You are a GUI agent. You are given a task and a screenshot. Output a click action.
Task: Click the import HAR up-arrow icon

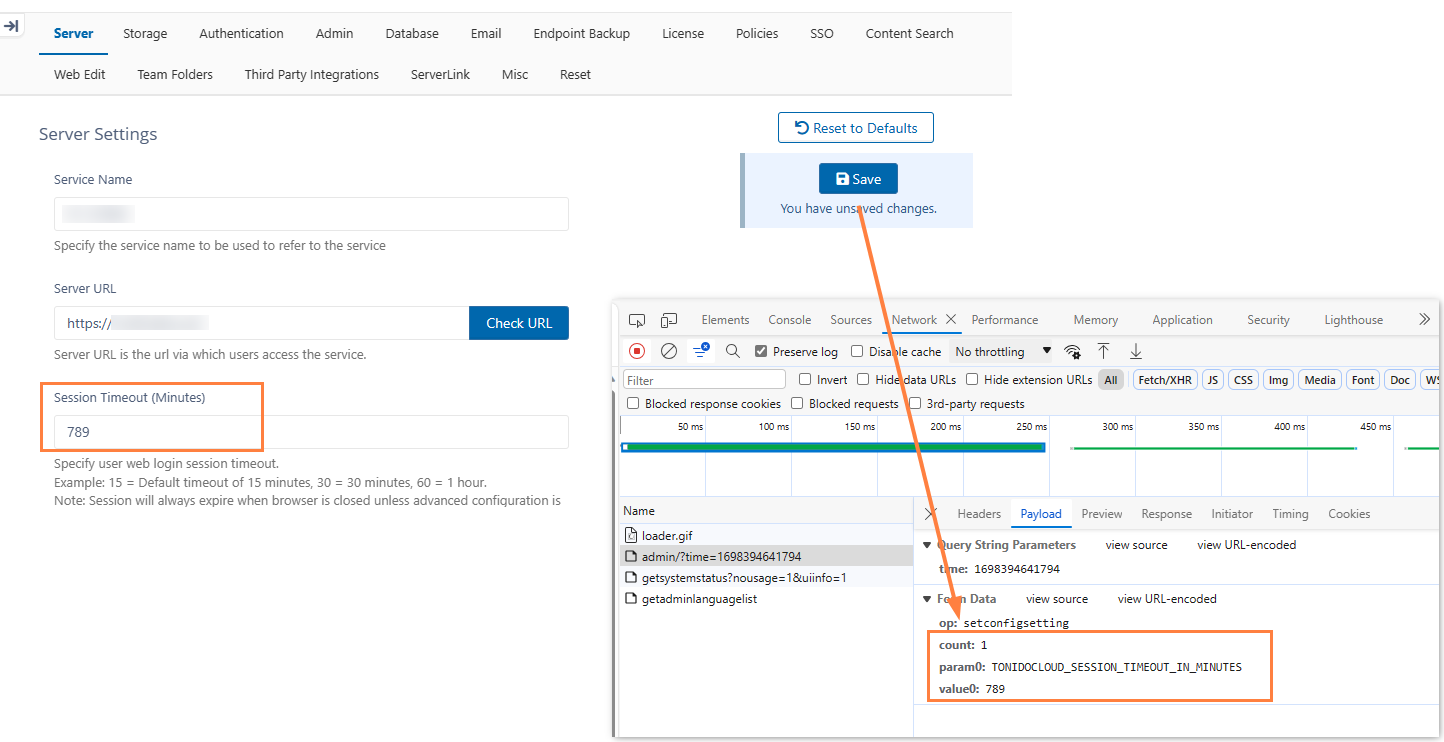pyautogui.click(x=1104, y=351)
